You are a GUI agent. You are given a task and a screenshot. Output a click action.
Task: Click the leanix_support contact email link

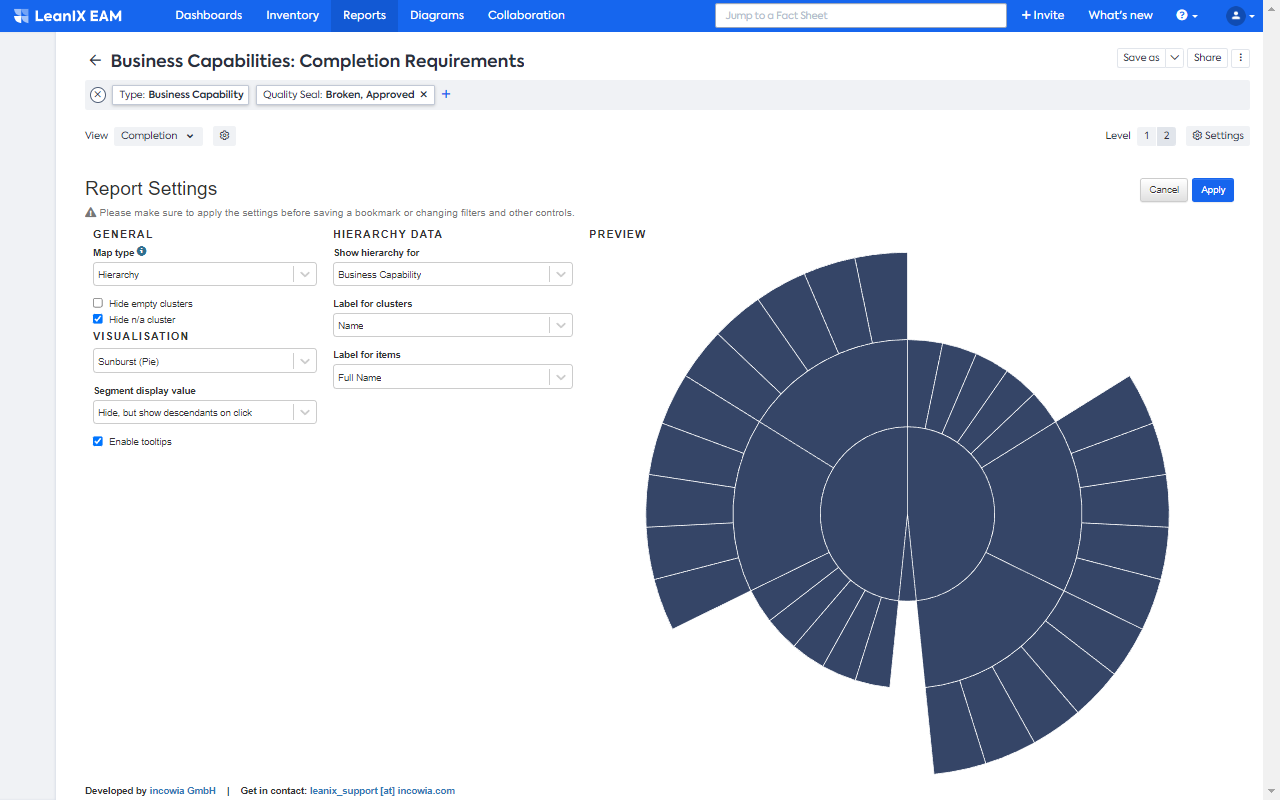tap(382, 791)
